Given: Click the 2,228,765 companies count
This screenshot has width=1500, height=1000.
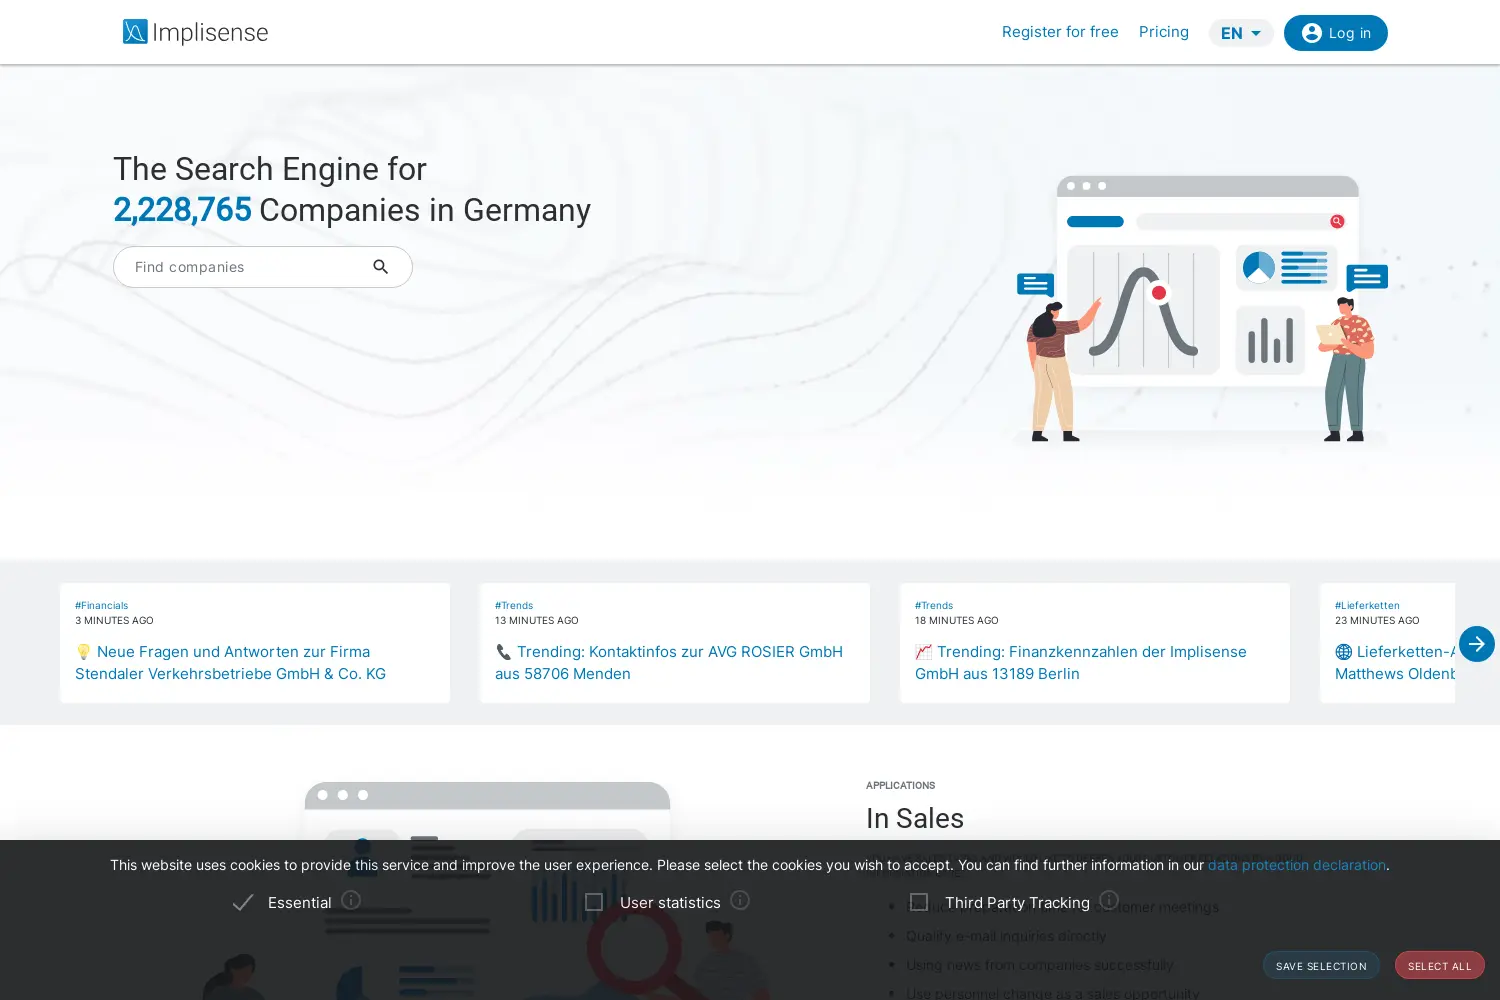Looking at the screenshot, I should click(x=182, y=210).
